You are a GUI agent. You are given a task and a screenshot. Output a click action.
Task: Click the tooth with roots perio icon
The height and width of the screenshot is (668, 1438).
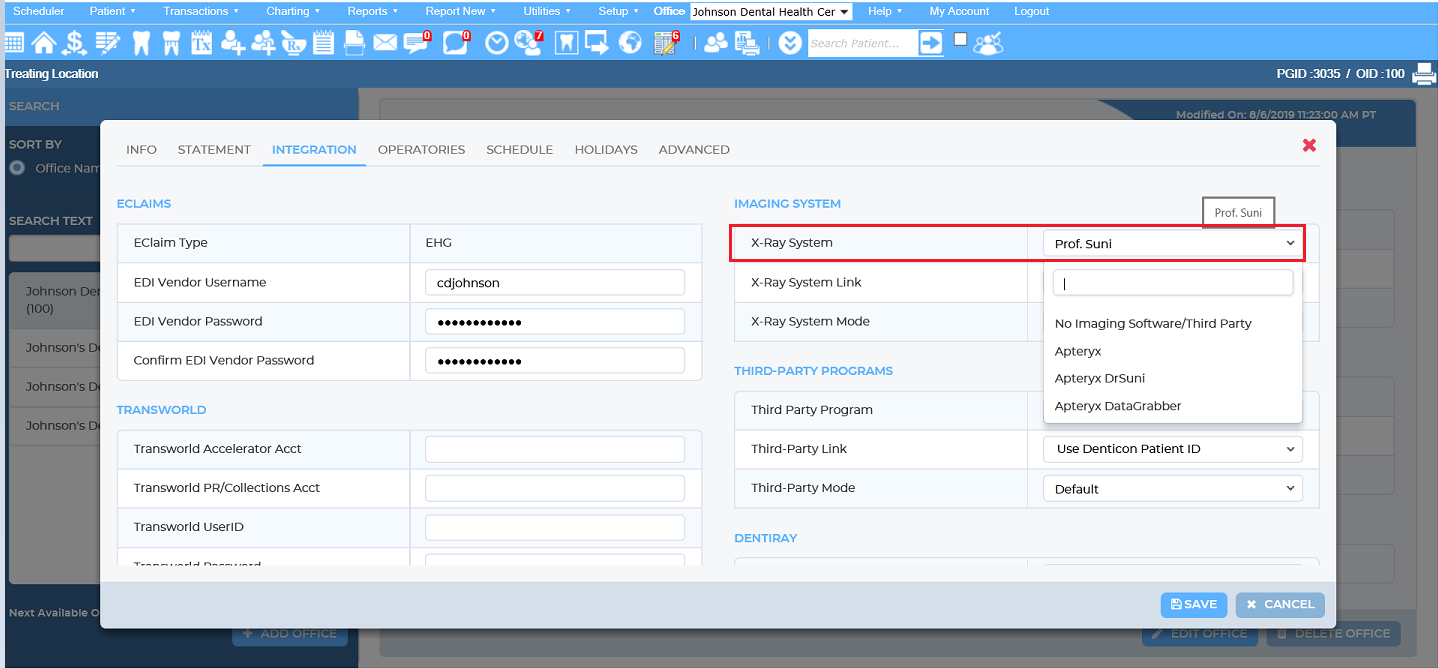pyautogui.click(x=171, y=43)
